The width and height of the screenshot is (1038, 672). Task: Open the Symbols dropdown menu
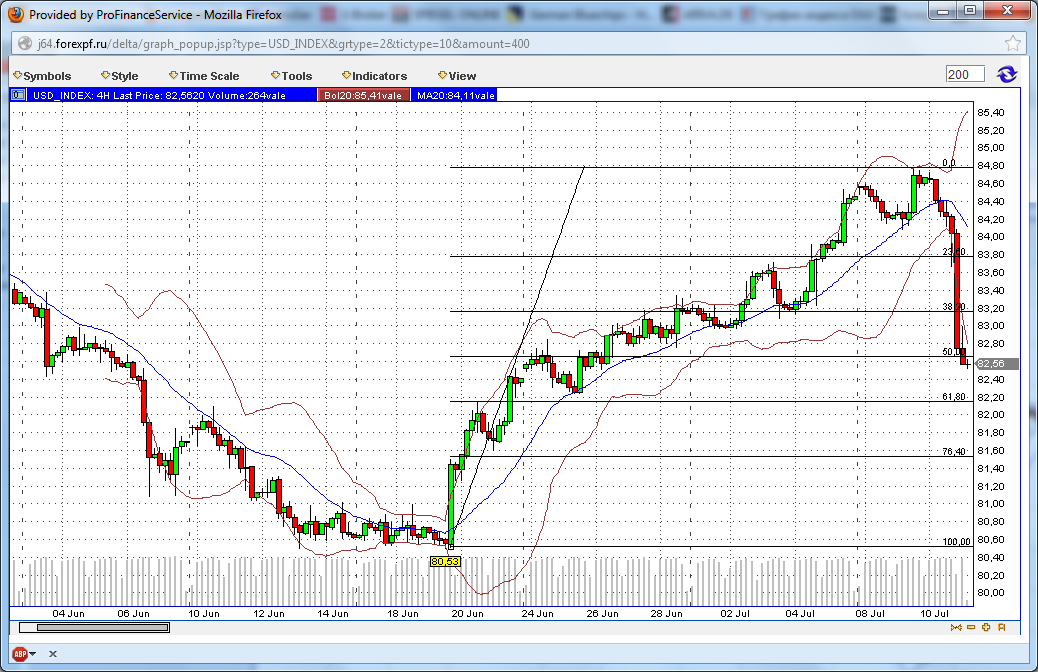46,76
